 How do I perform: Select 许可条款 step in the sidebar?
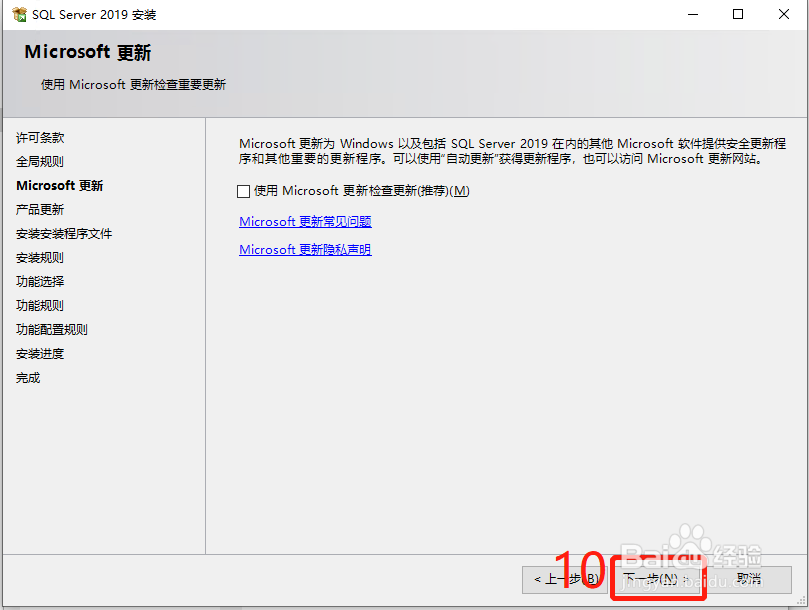(40, 138)
